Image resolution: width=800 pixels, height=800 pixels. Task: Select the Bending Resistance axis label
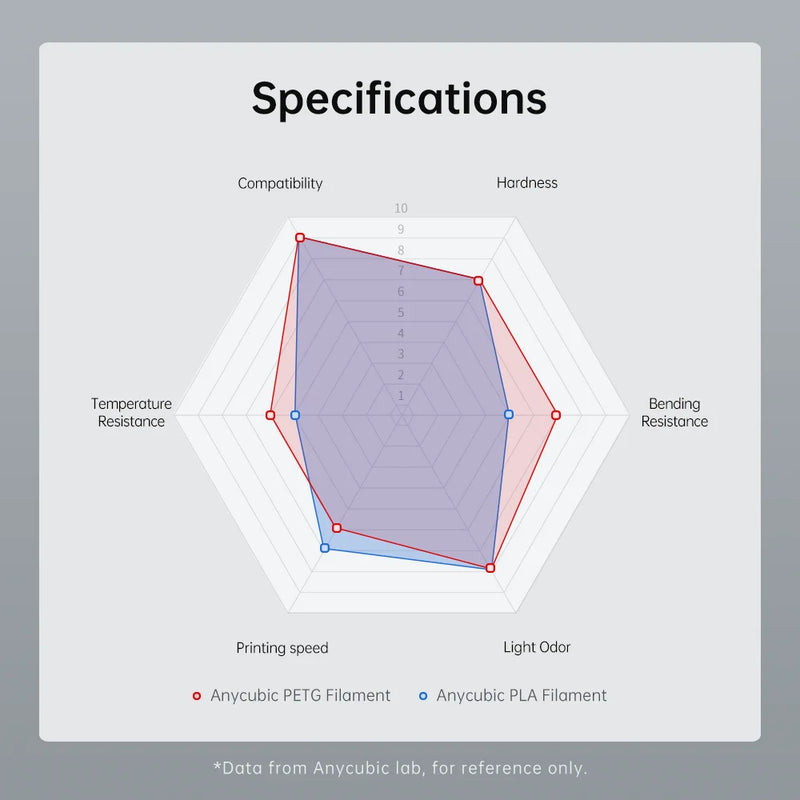click(x=674, y=413)
